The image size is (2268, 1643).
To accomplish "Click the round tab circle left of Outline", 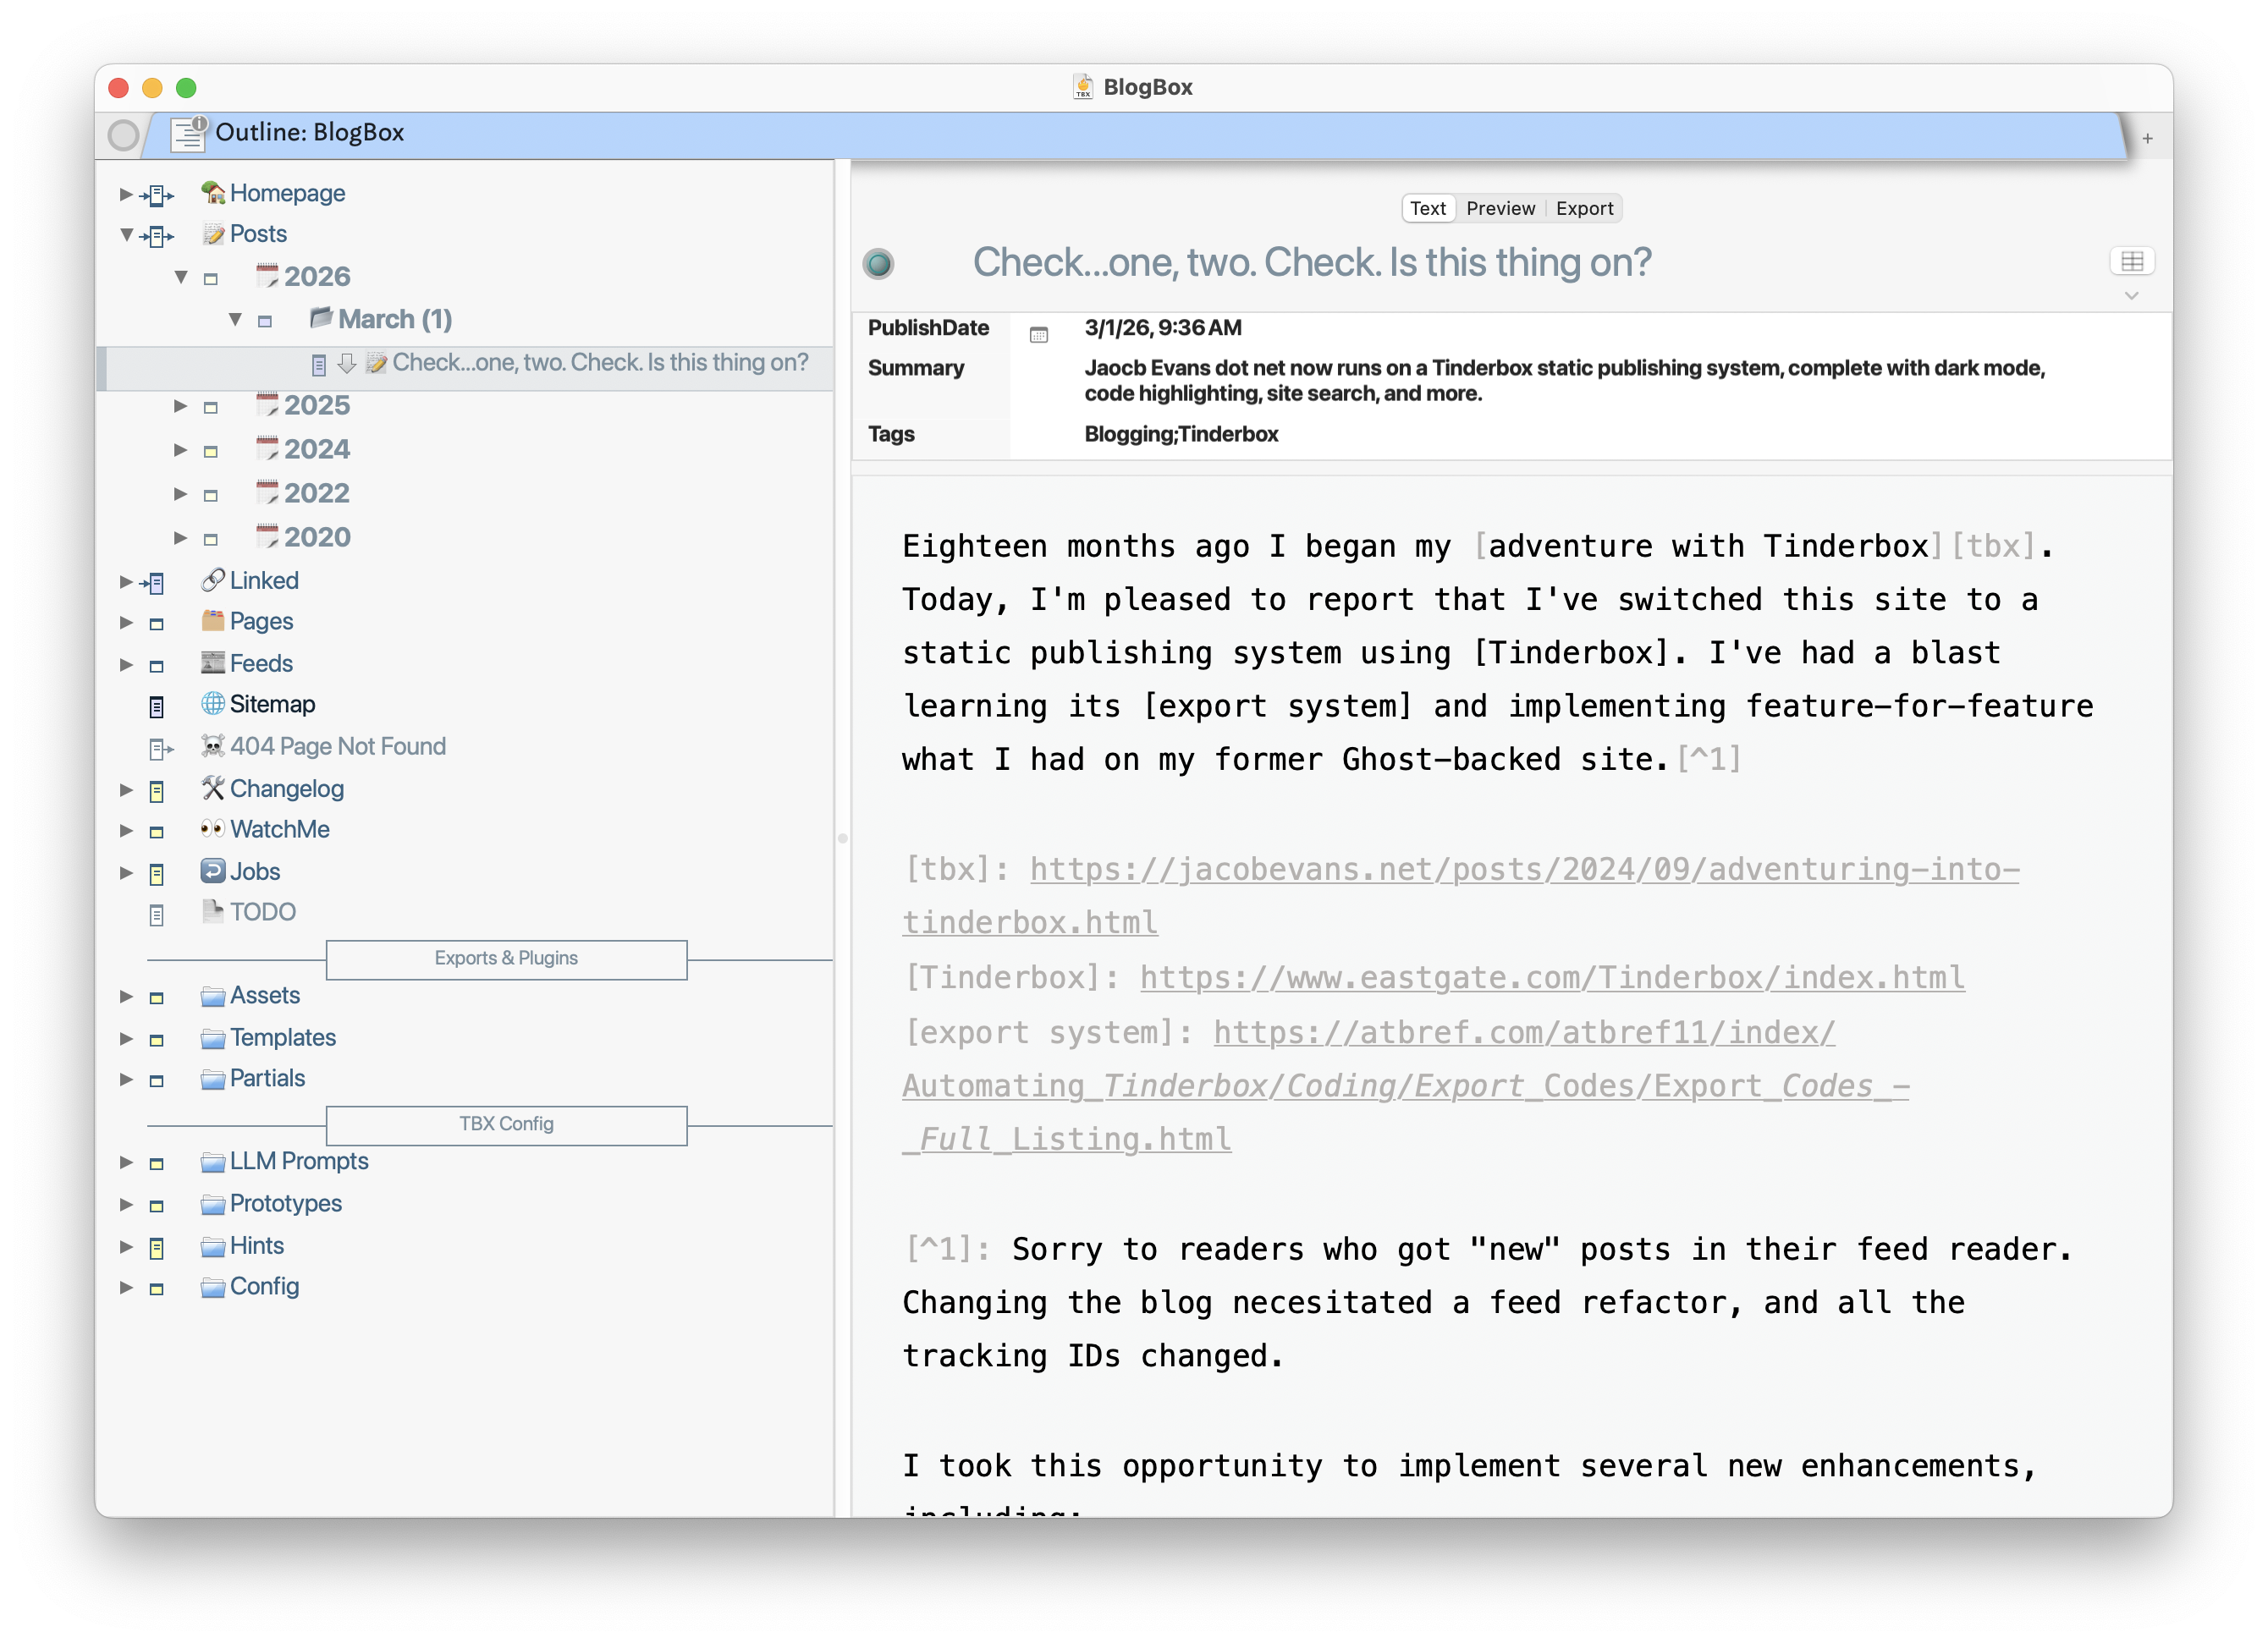I will [x=123, y=135].
